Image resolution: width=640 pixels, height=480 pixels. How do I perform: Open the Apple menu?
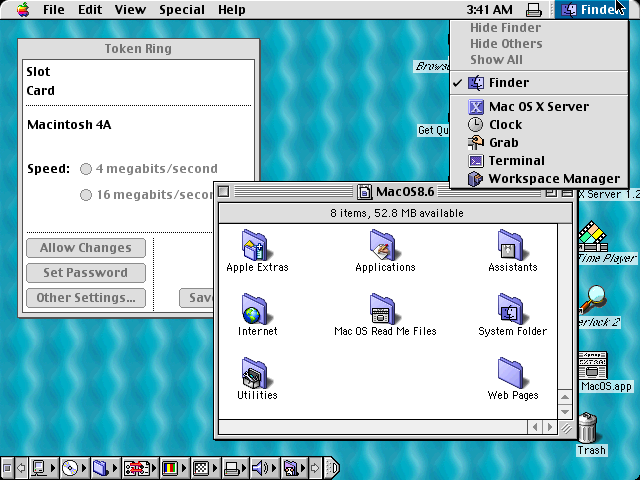[22, 9]
